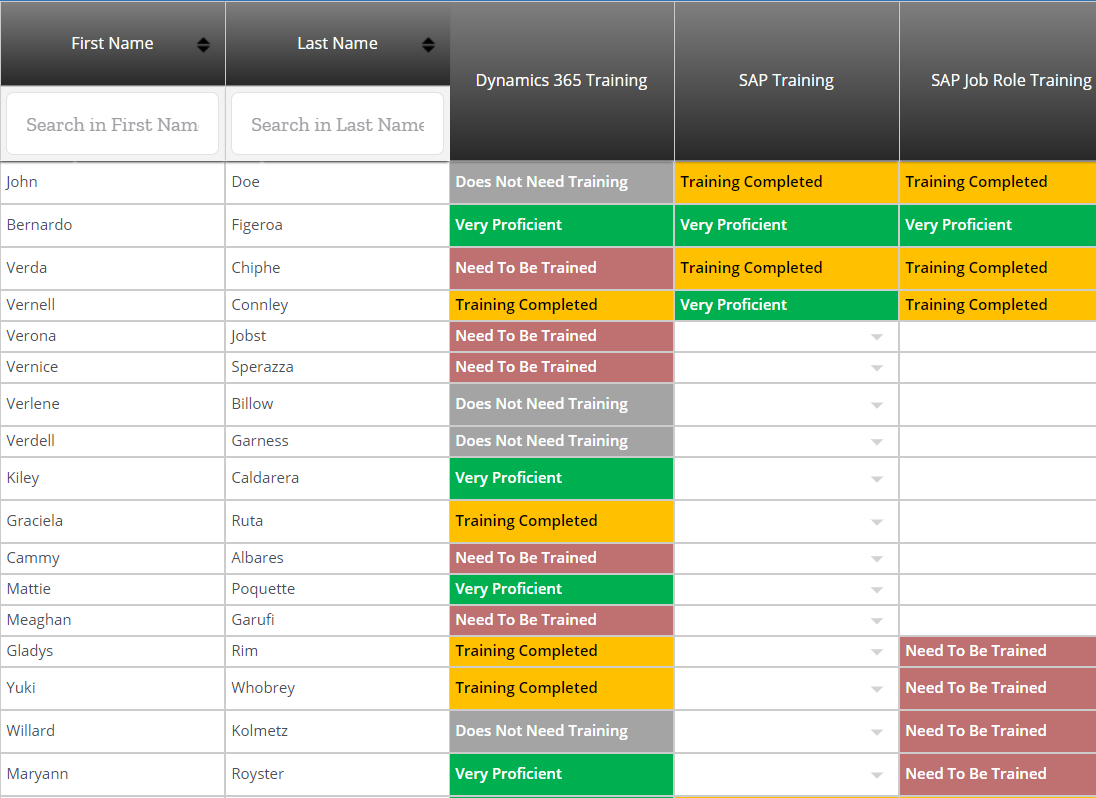Click the SAP Training column header

click(x=786, y=80)
